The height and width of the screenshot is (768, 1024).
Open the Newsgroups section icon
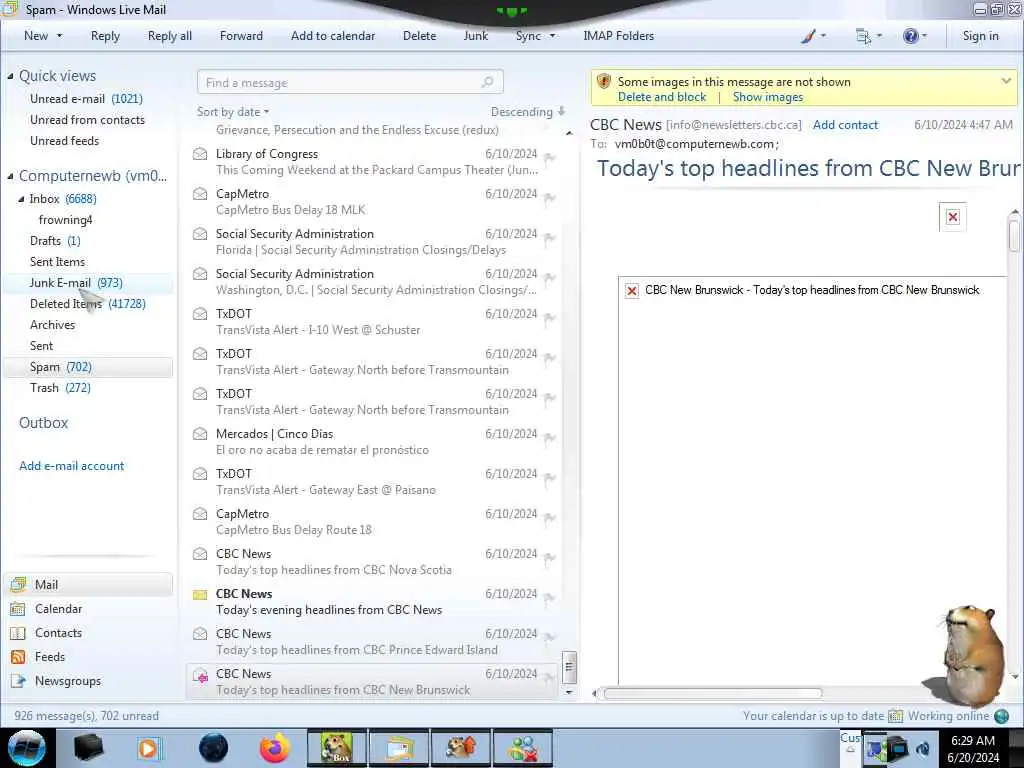point(18,681)
